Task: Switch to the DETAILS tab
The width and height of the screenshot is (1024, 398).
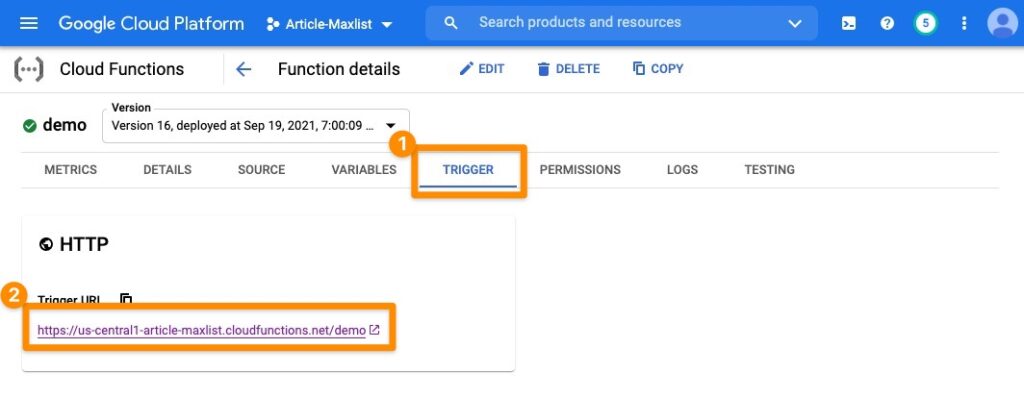Action: [167, 170]
